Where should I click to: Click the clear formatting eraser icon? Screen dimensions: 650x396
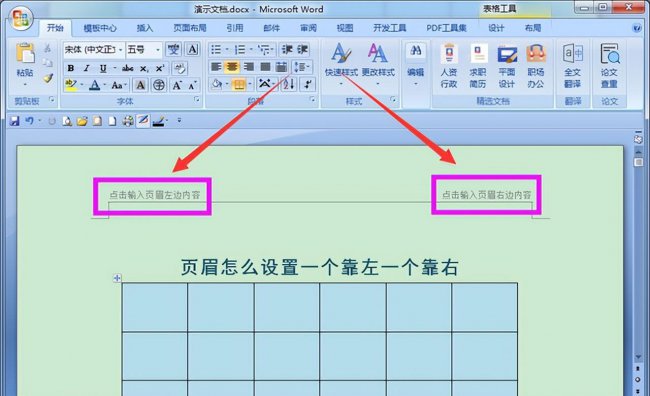pyautogui.click(x=179, y=68)
